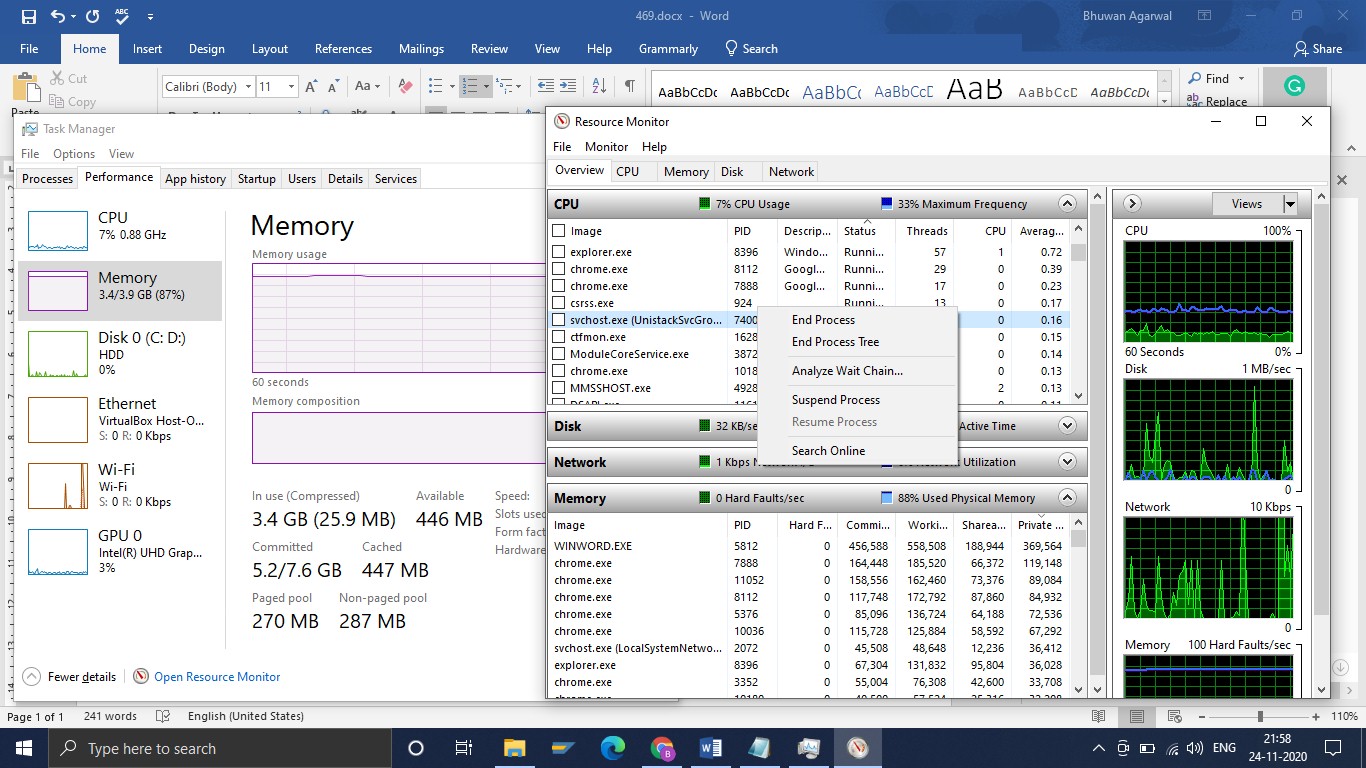1366x768 pixels.
Task: Open Views dropdown arrow in graph pane
Action: 1290,204
